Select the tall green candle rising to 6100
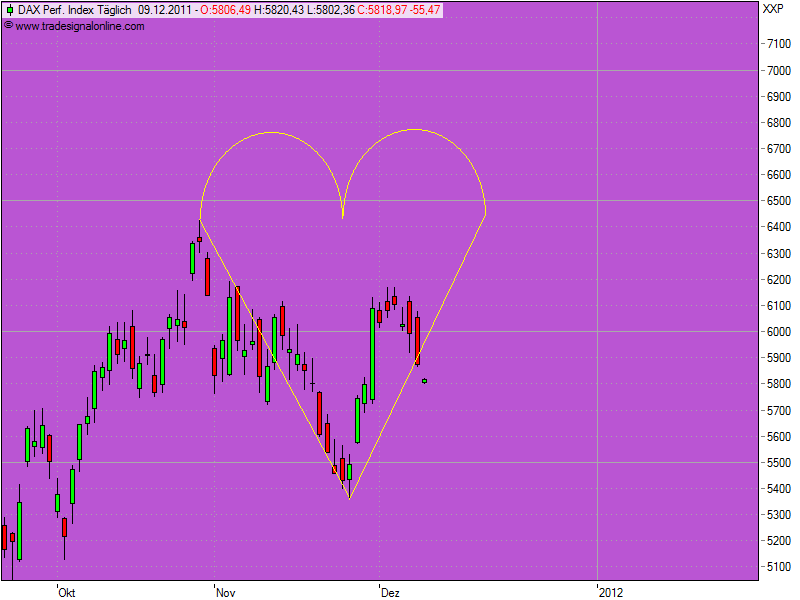Viewport: 800px width, 600px height. [372, 353]
